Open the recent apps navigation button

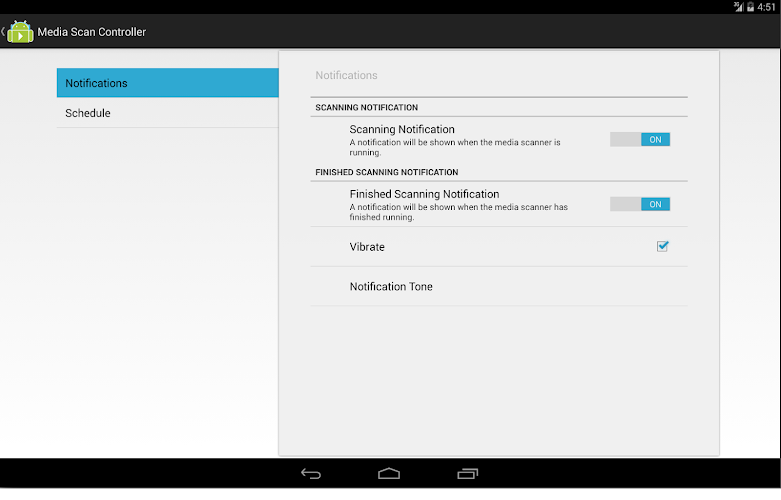(x=468, y=474)
